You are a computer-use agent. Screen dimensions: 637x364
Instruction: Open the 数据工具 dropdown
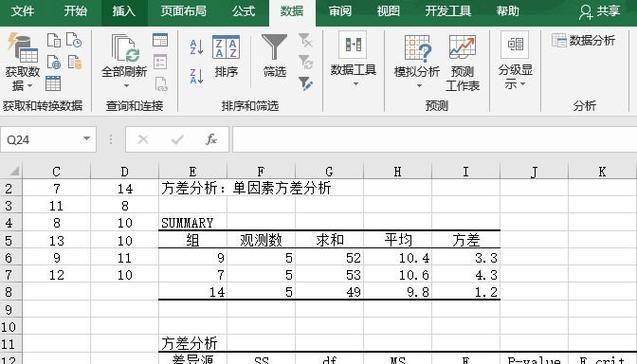(x=353, y=59)
